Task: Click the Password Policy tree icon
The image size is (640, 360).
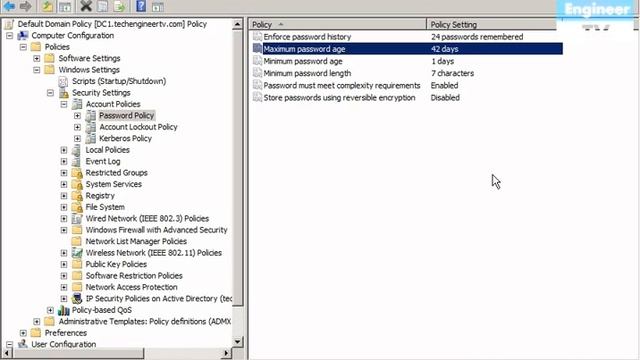Action: [91, 116]
